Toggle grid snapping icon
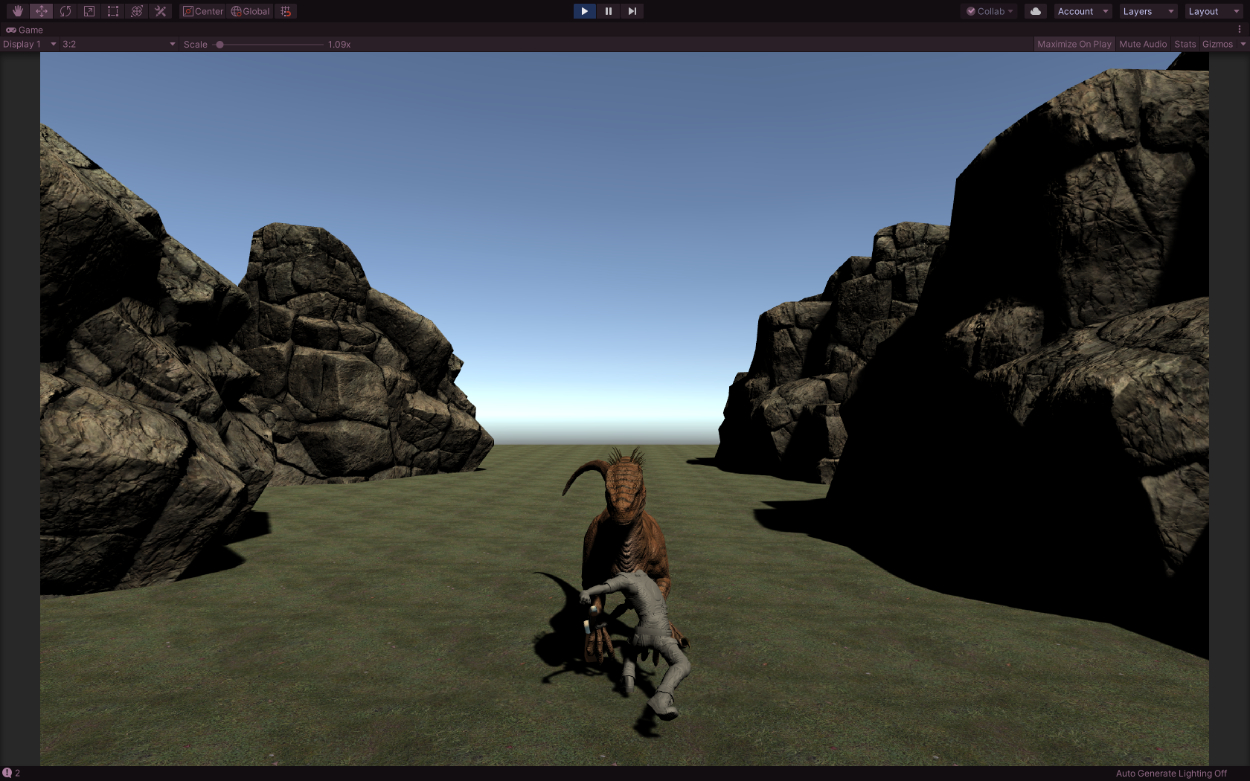The height and width of the screenshot is (781, 1250). tap(286, 11)
